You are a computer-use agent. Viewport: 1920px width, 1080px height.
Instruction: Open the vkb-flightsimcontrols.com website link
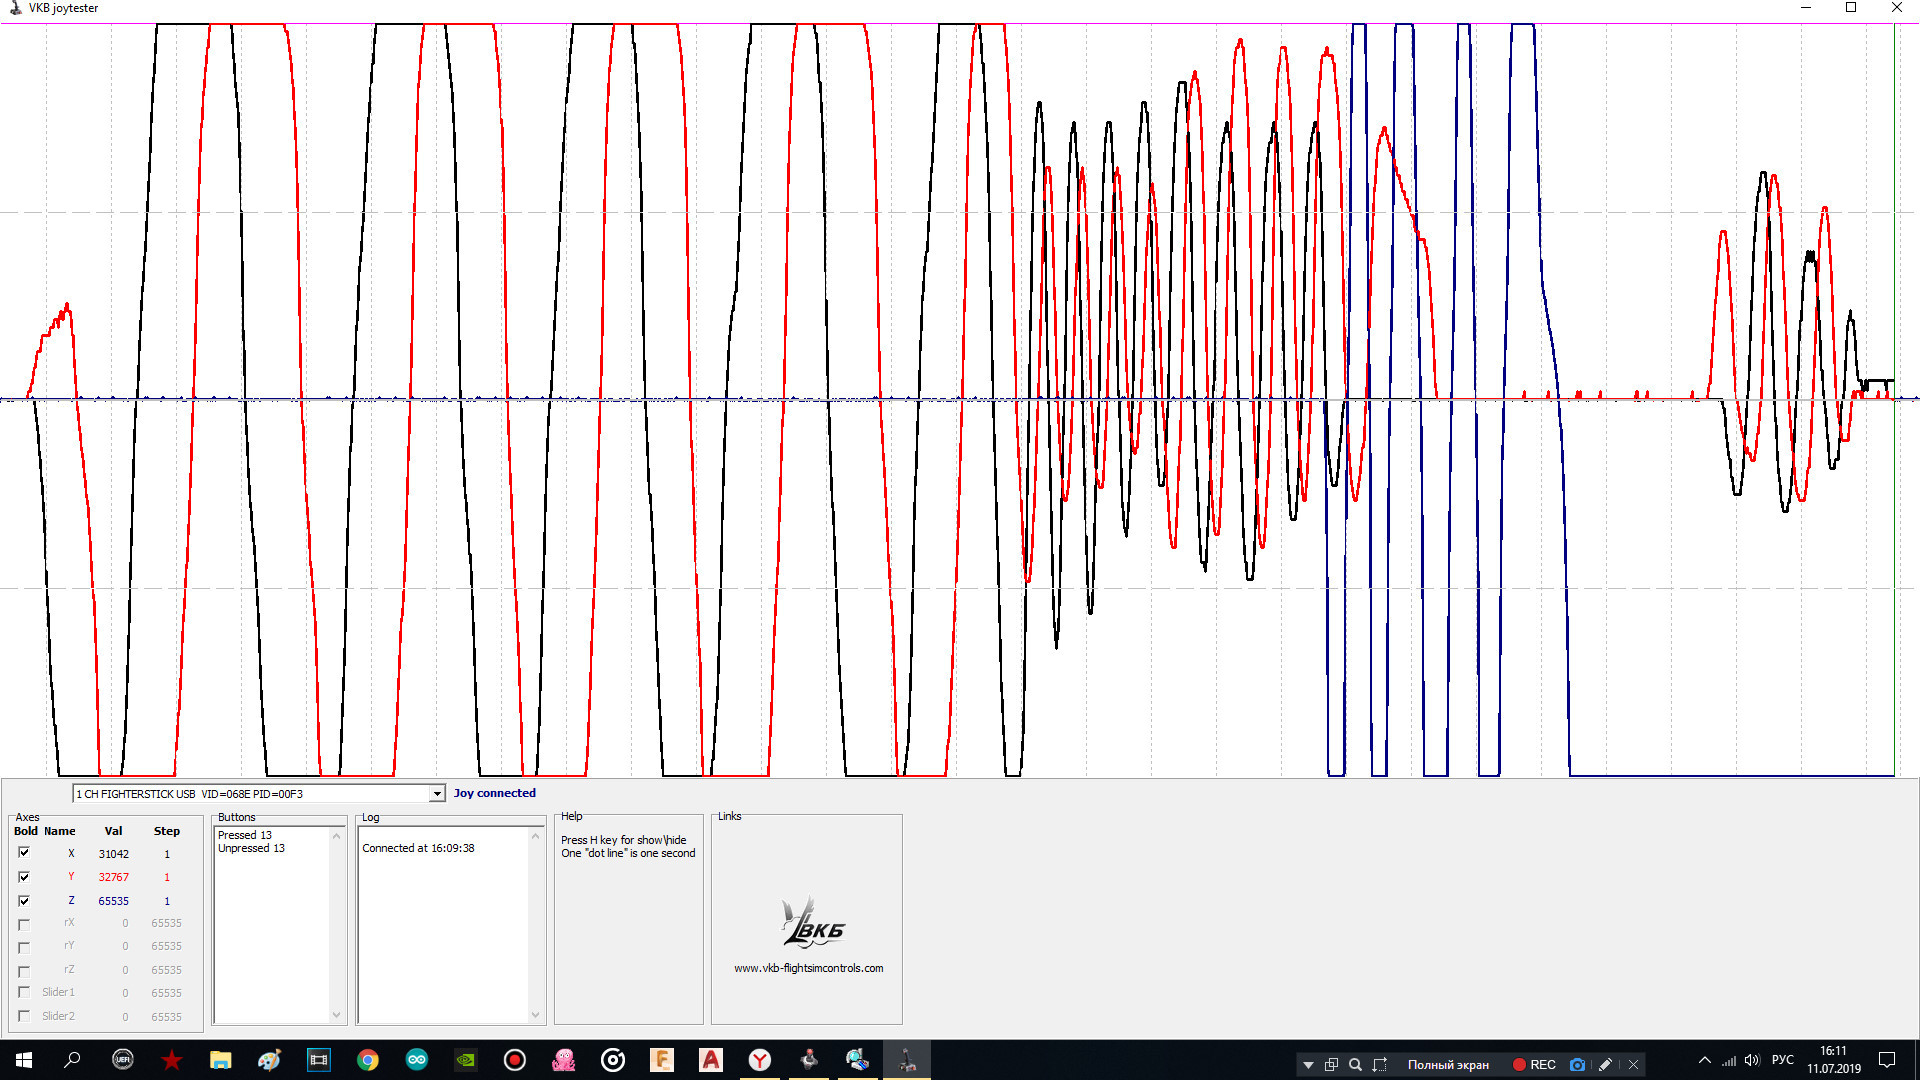pyautogui.click(x=808, y=968)
